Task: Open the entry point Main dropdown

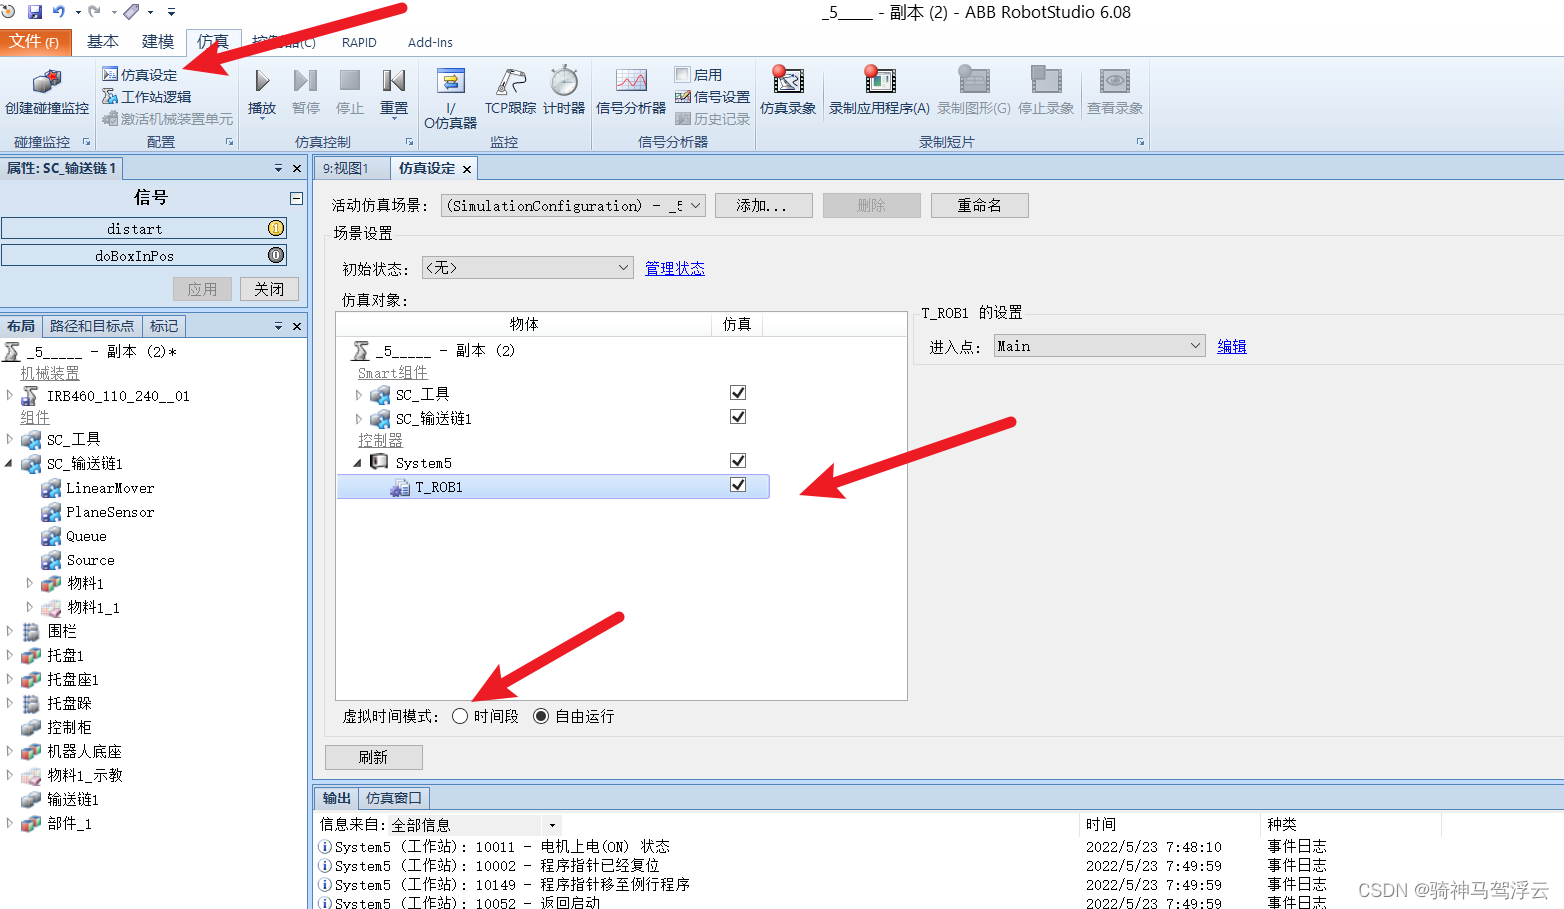Action: point(1099,346)
